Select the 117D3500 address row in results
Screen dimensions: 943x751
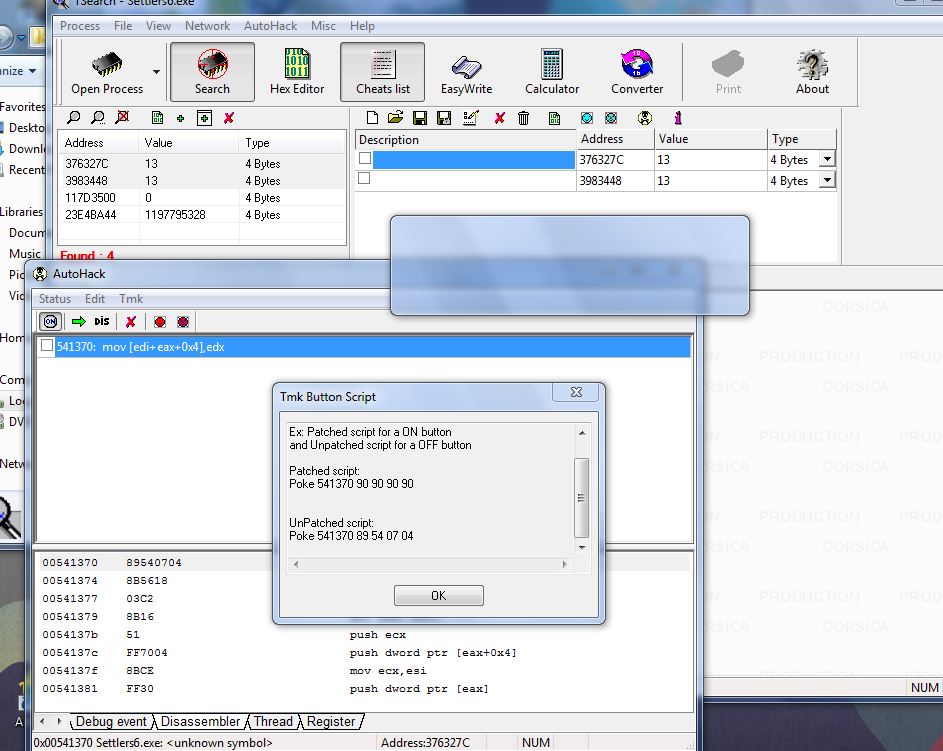(x=91, y=198)
